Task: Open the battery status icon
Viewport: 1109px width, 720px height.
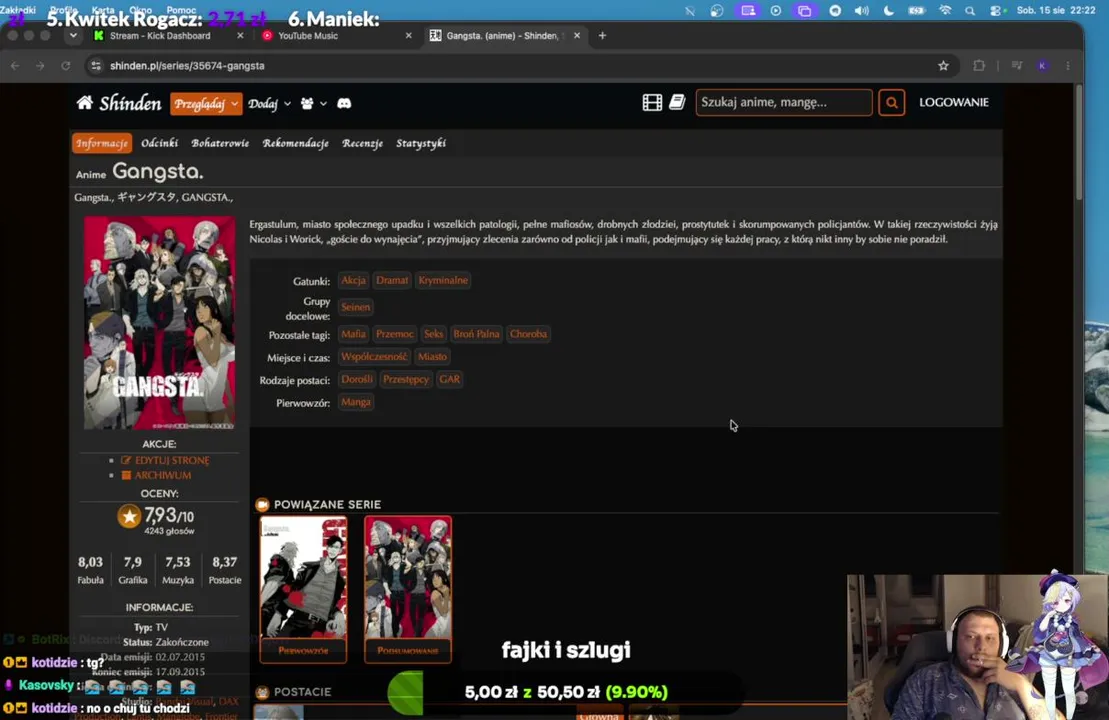Action: (x=917, y=11)
